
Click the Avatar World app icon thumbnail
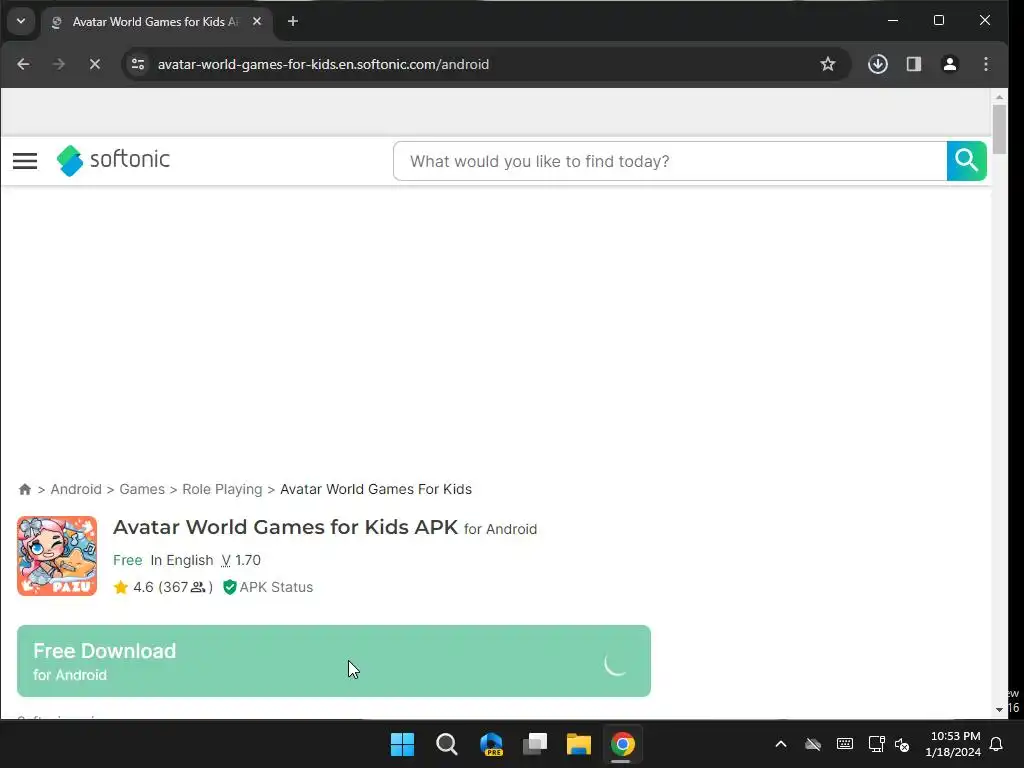[57, 556]
